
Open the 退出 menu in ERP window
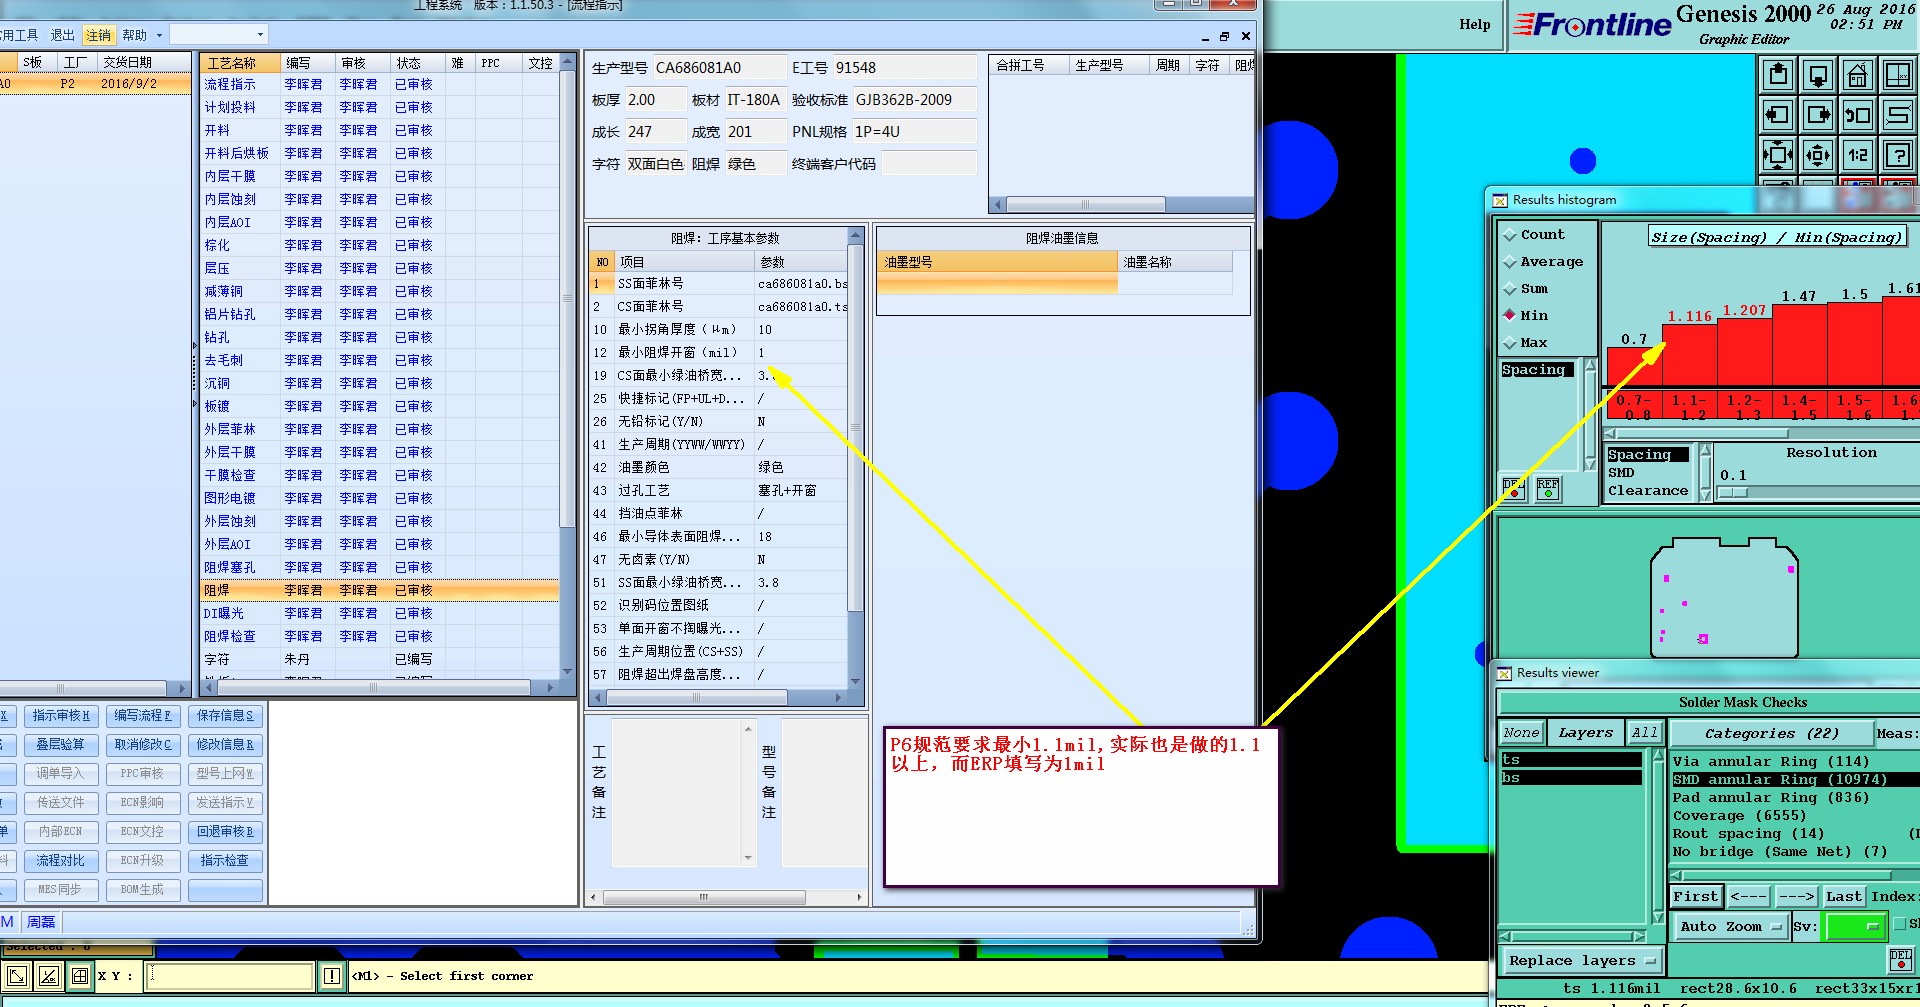pos(62,35)
